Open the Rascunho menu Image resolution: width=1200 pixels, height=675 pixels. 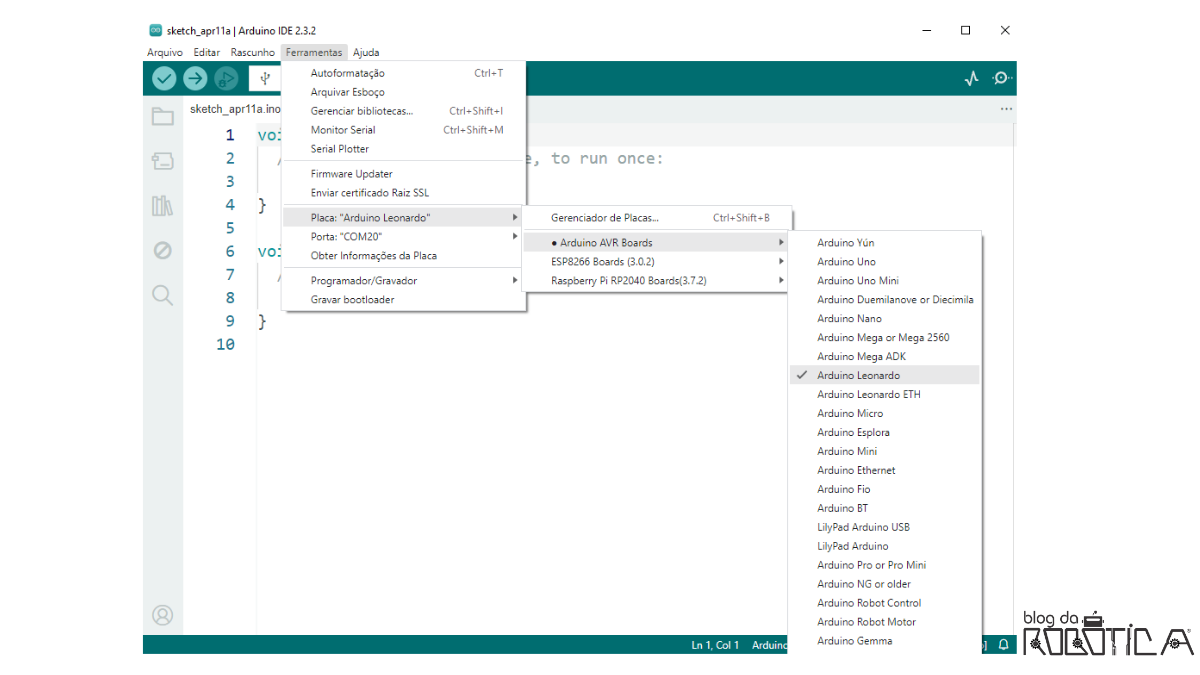252,52
